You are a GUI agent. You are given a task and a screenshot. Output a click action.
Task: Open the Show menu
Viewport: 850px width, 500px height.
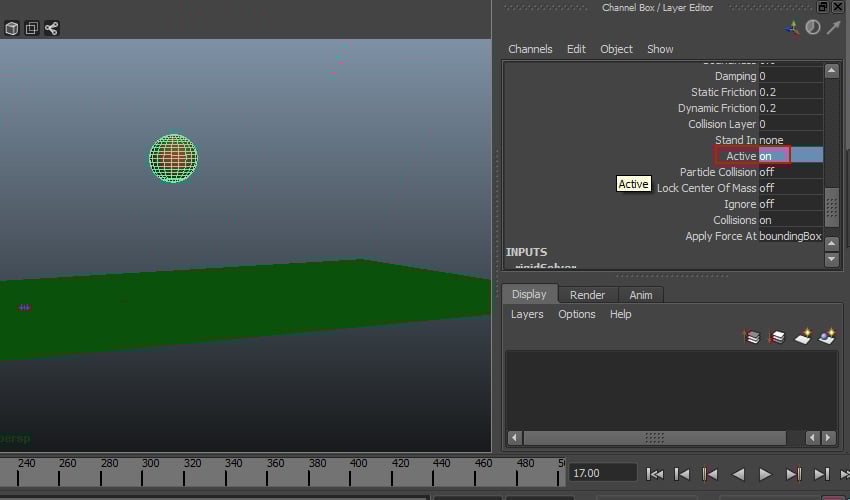pos(660,49)
